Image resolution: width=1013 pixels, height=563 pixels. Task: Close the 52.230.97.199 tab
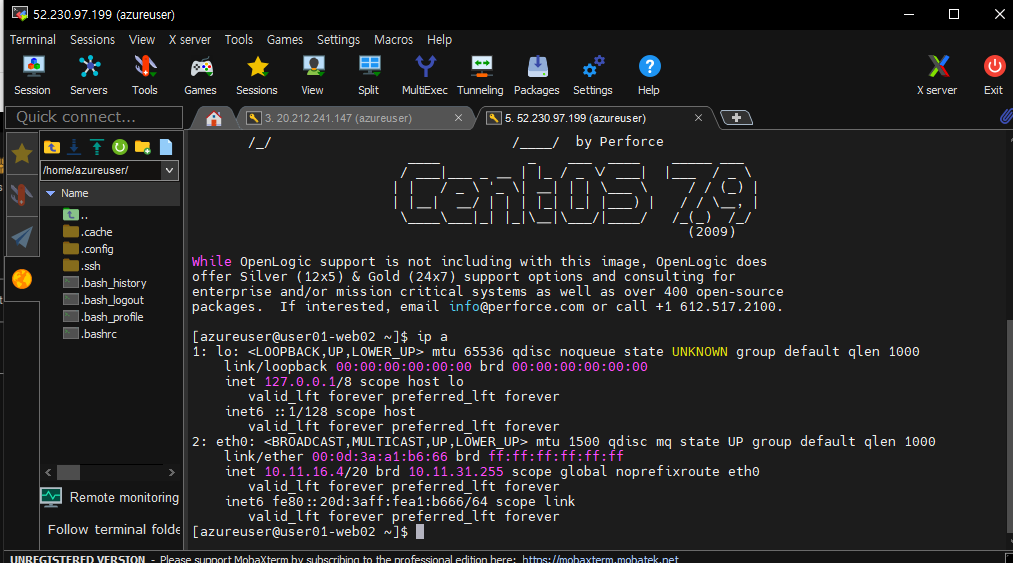(x=698, y=118)
